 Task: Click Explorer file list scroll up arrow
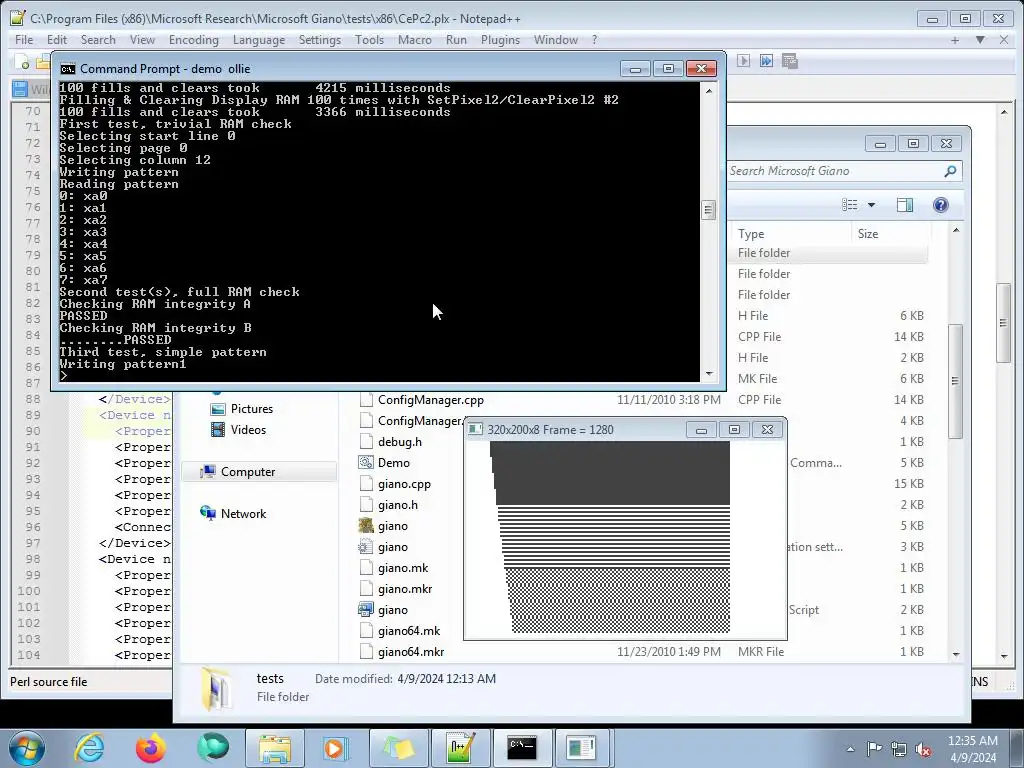pos(955,230)
